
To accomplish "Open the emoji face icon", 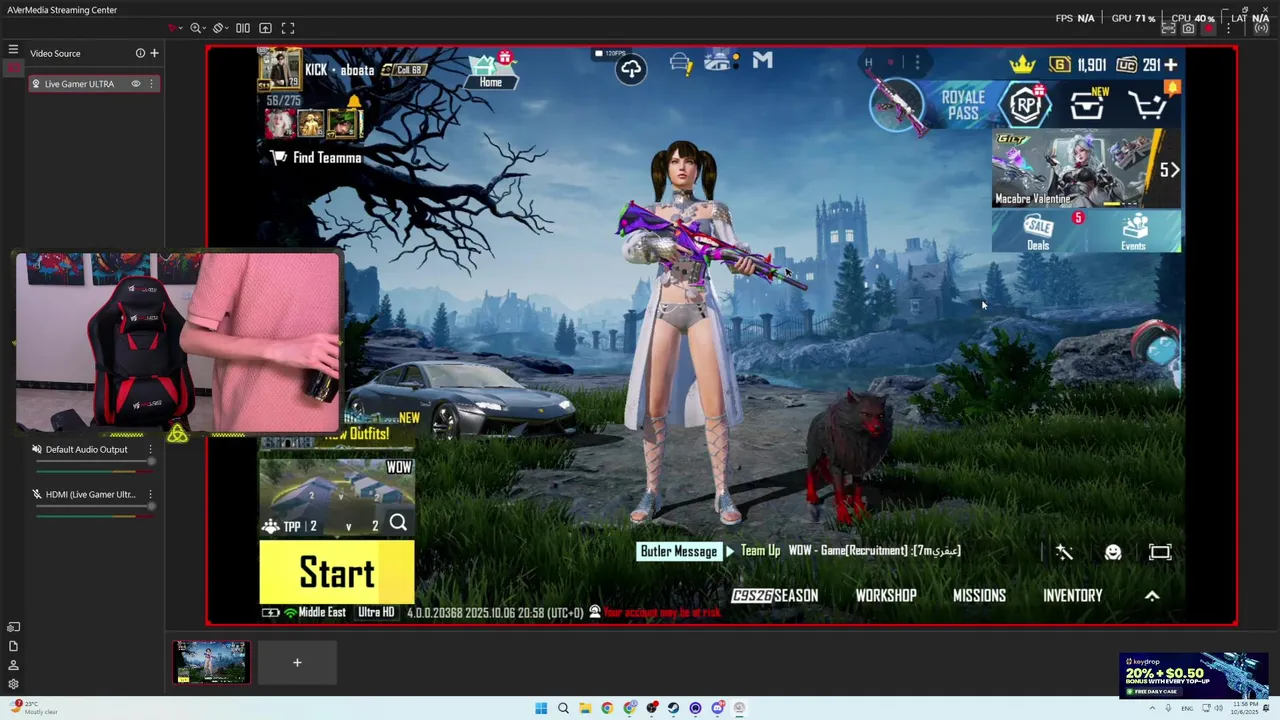I will (x=1113, y=553).
